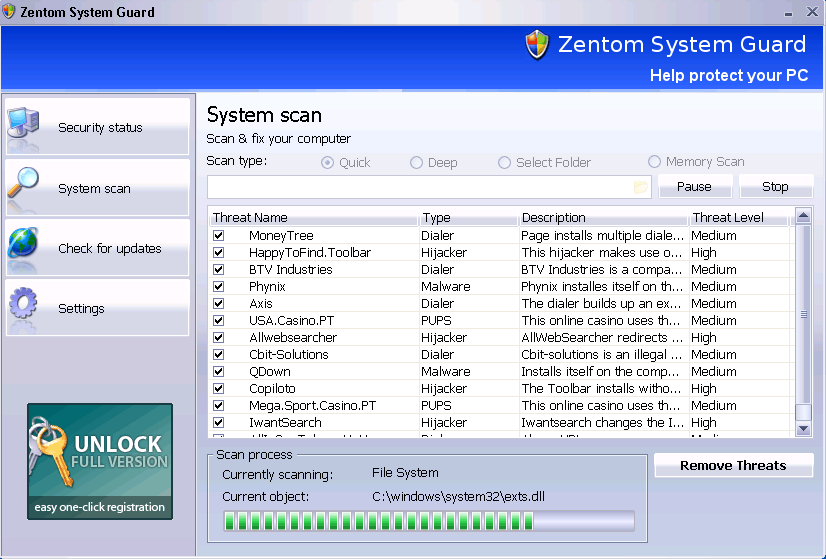Click the folder browse icon in path field
The width and height of the screenshot is (826, 559).
641,187
